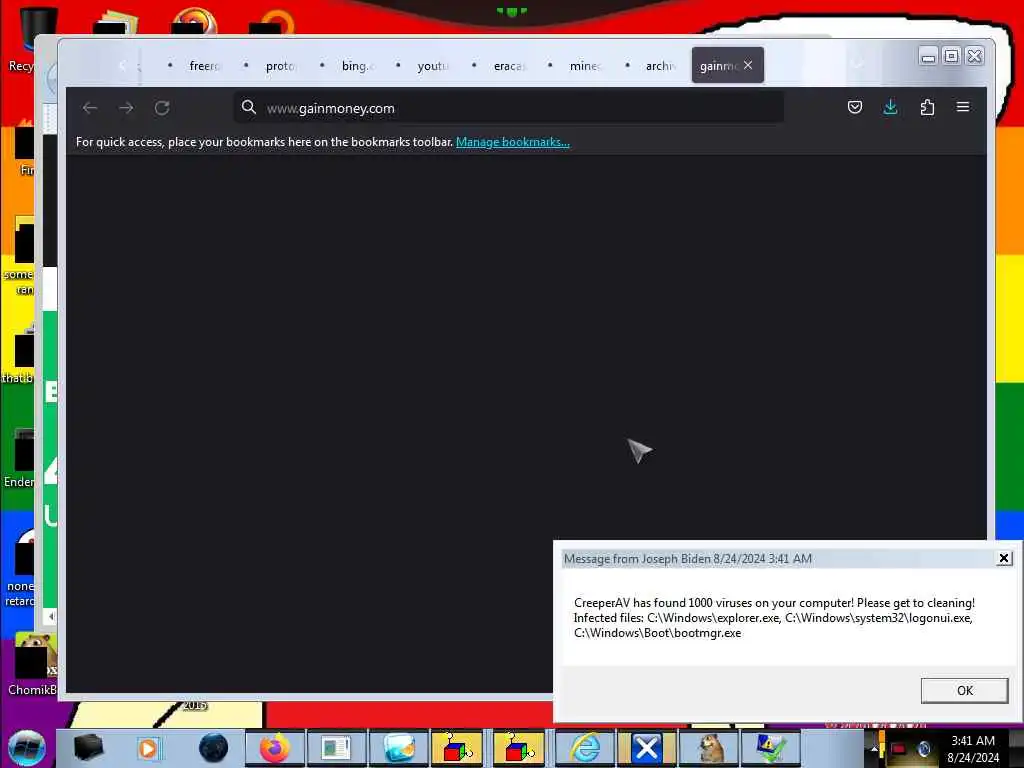Open the checkmark monitor taskbar icon
Image resolution: width=1024 pixels, height=768 pixels.
click(771, 748)
